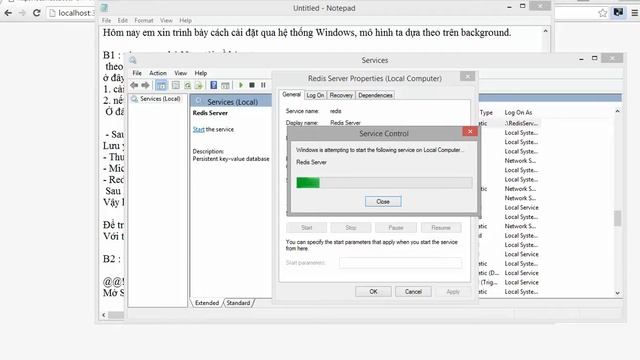
Task: Close Service Control with red X
Action: pyautogui.click(x=470, y=131)
